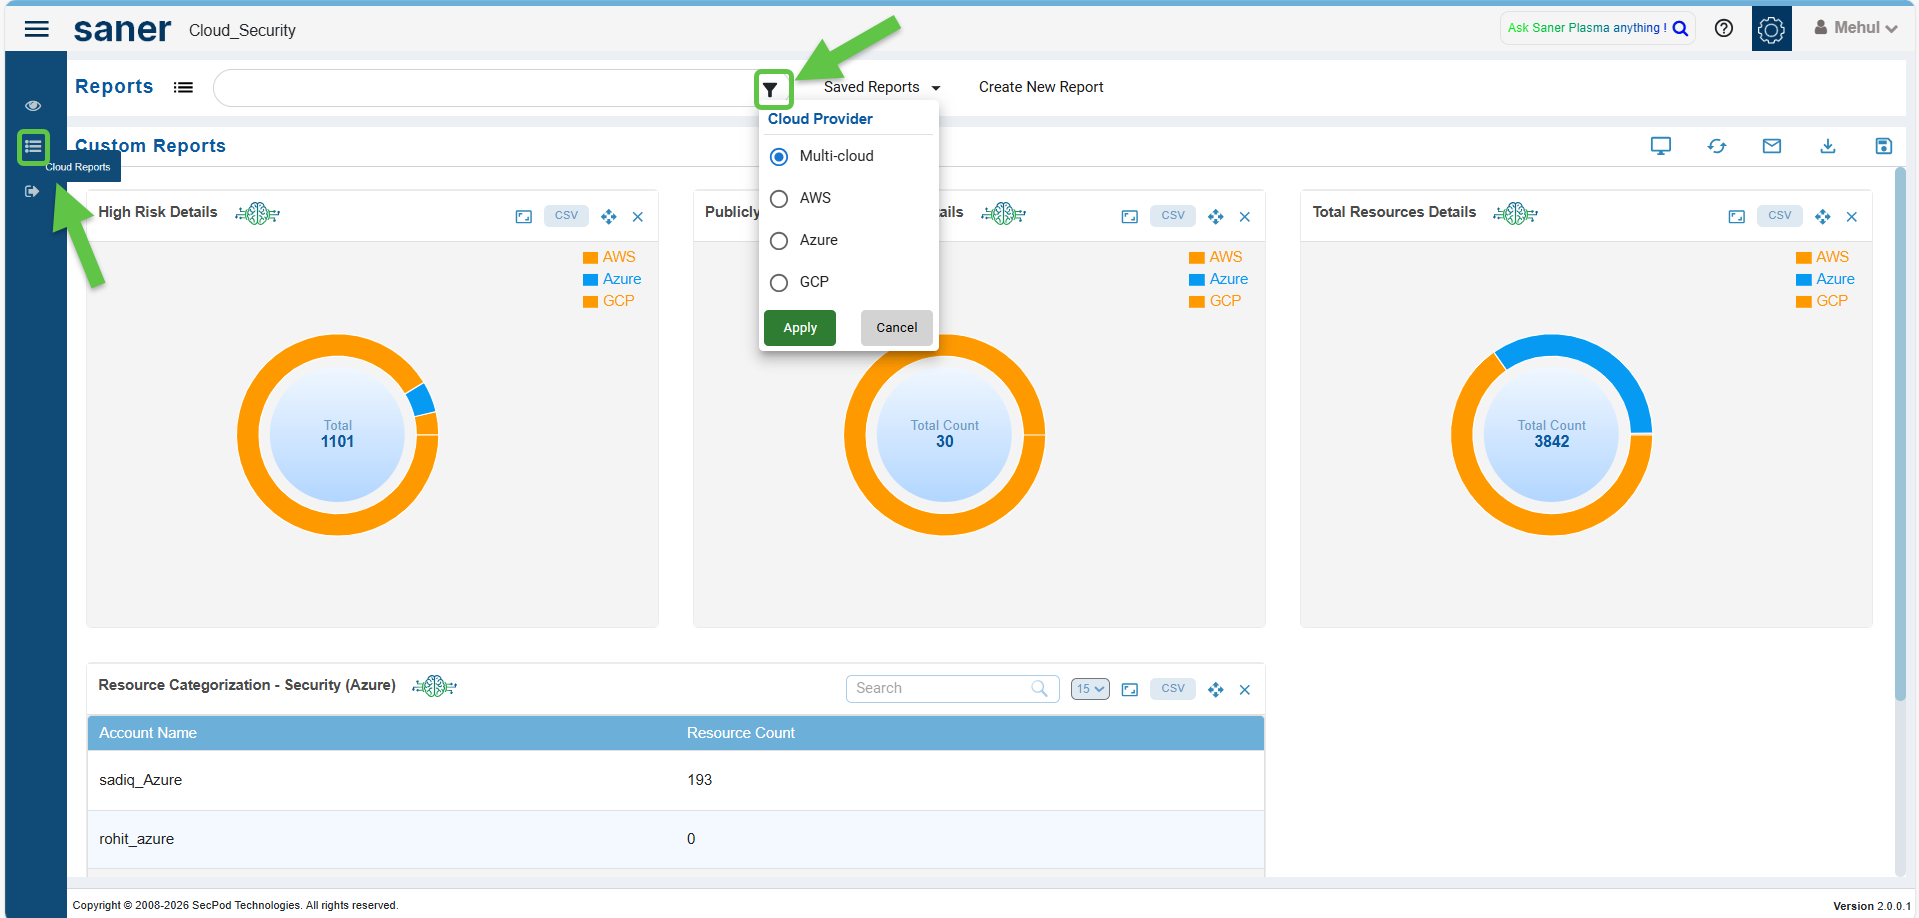The height and width of the screenshot is (918, 1919).
Task: Choose the GCP cloud provider radio option
Action: [x=779, y=283]
